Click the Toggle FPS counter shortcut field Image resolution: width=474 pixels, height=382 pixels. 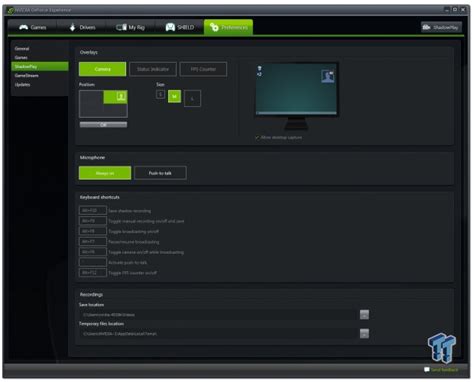click(93, 273)
